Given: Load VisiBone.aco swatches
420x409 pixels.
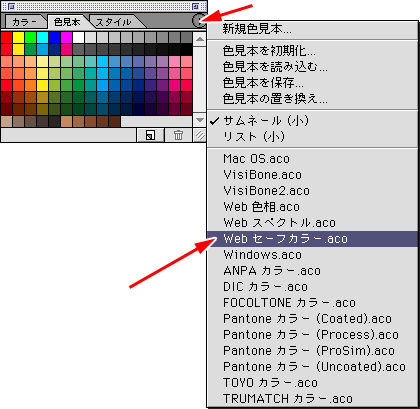Looking at the screenshot, I should pyautogui.click(x=312, y=175).
